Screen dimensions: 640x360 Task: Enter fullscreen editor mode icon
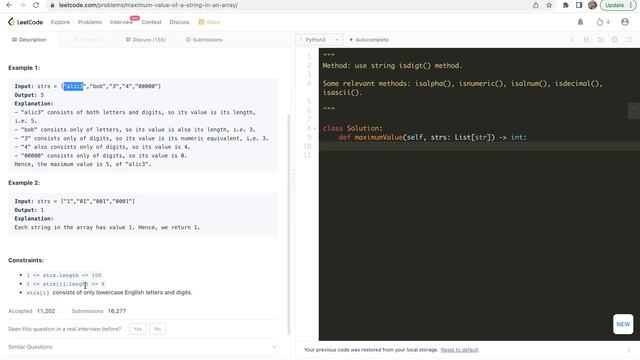629,40
